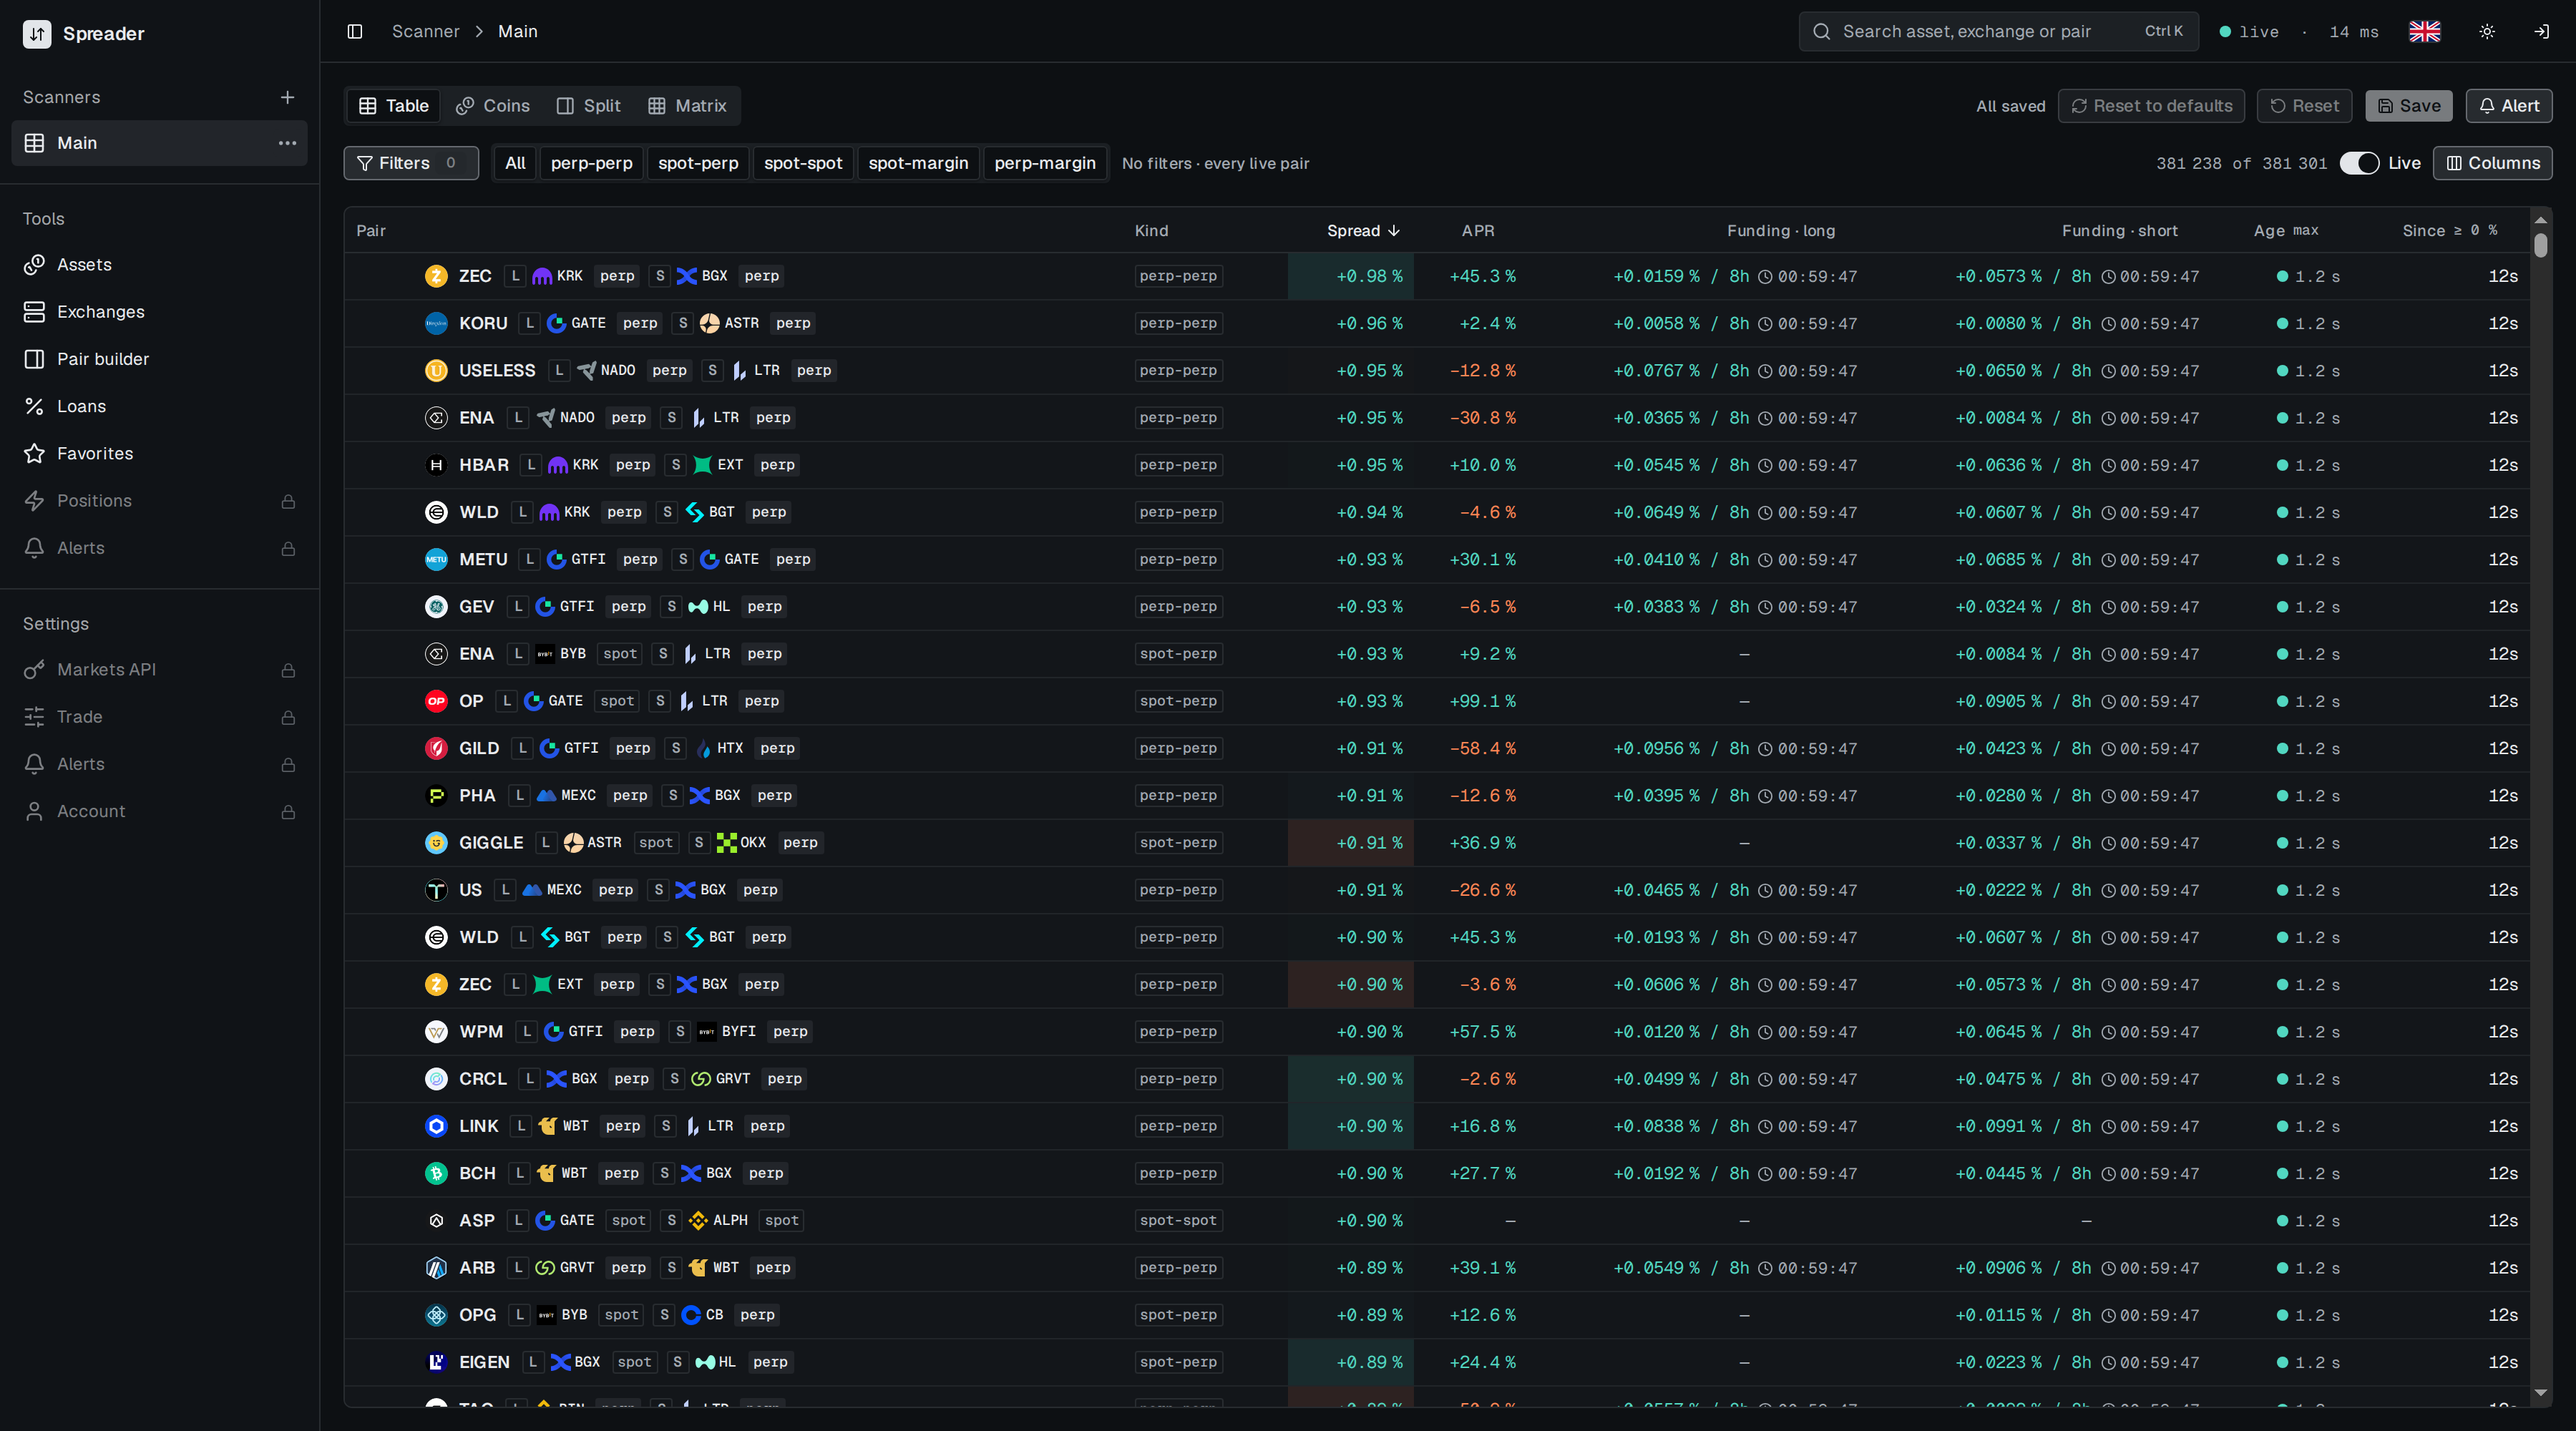Select the spot-spot filter chip
The image size is (2576, 1431).
pyautogui.click(x=803, y=163)
